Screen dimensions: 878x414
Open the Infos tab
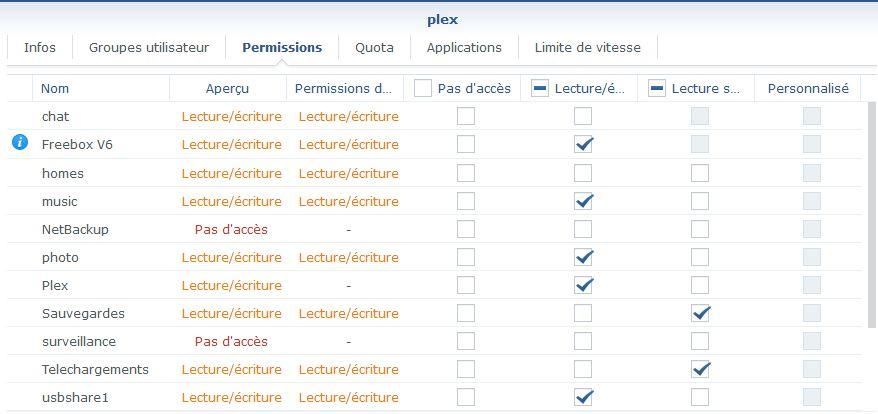[40, 47]
